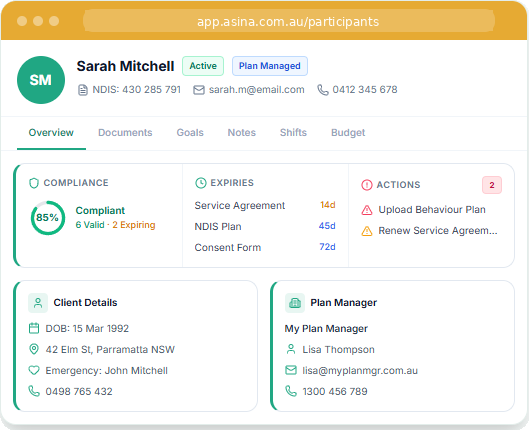The height and width of the screenshot is (430, 529).
Task: Click the NDIS document icon
Action: pyautogui.click(x=83, y=90)
